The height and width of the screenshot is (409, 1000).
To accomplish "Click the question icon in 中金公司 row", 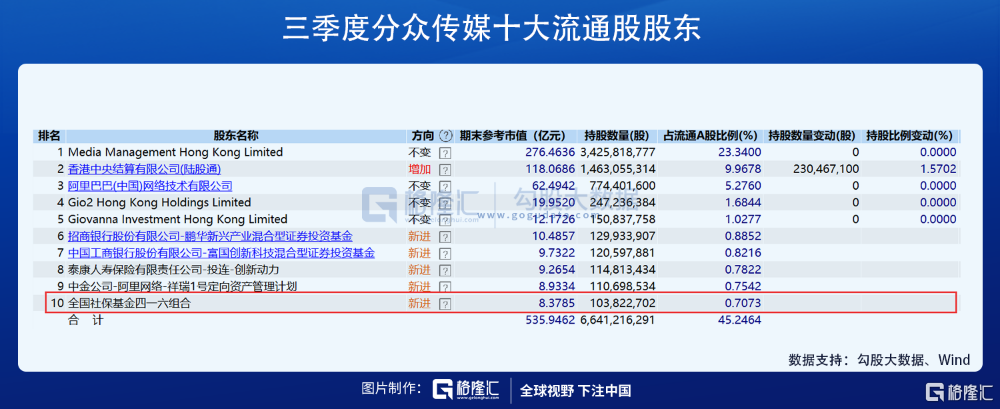I will point(445,286).
